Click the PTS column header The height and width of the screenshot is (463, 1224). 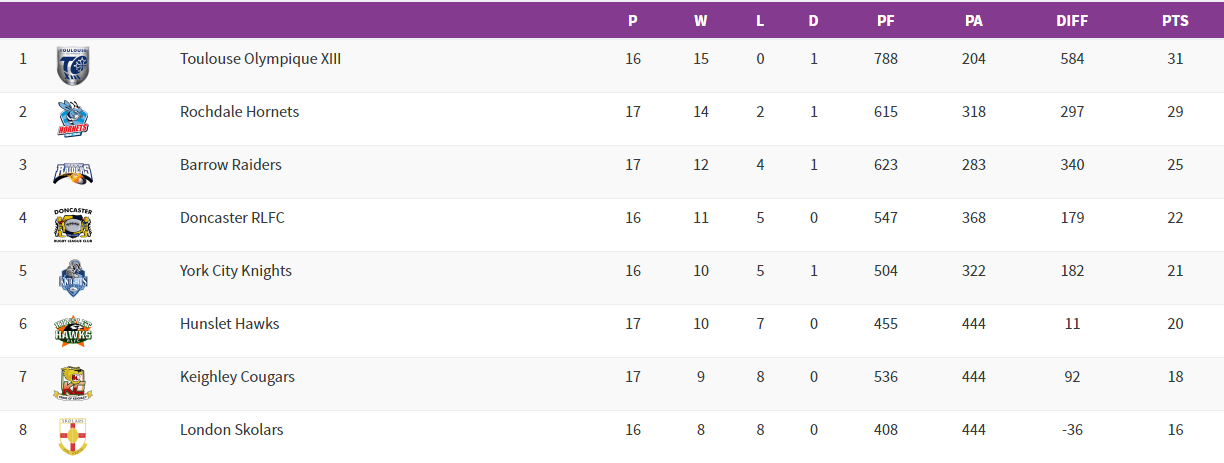(1174, 21)
